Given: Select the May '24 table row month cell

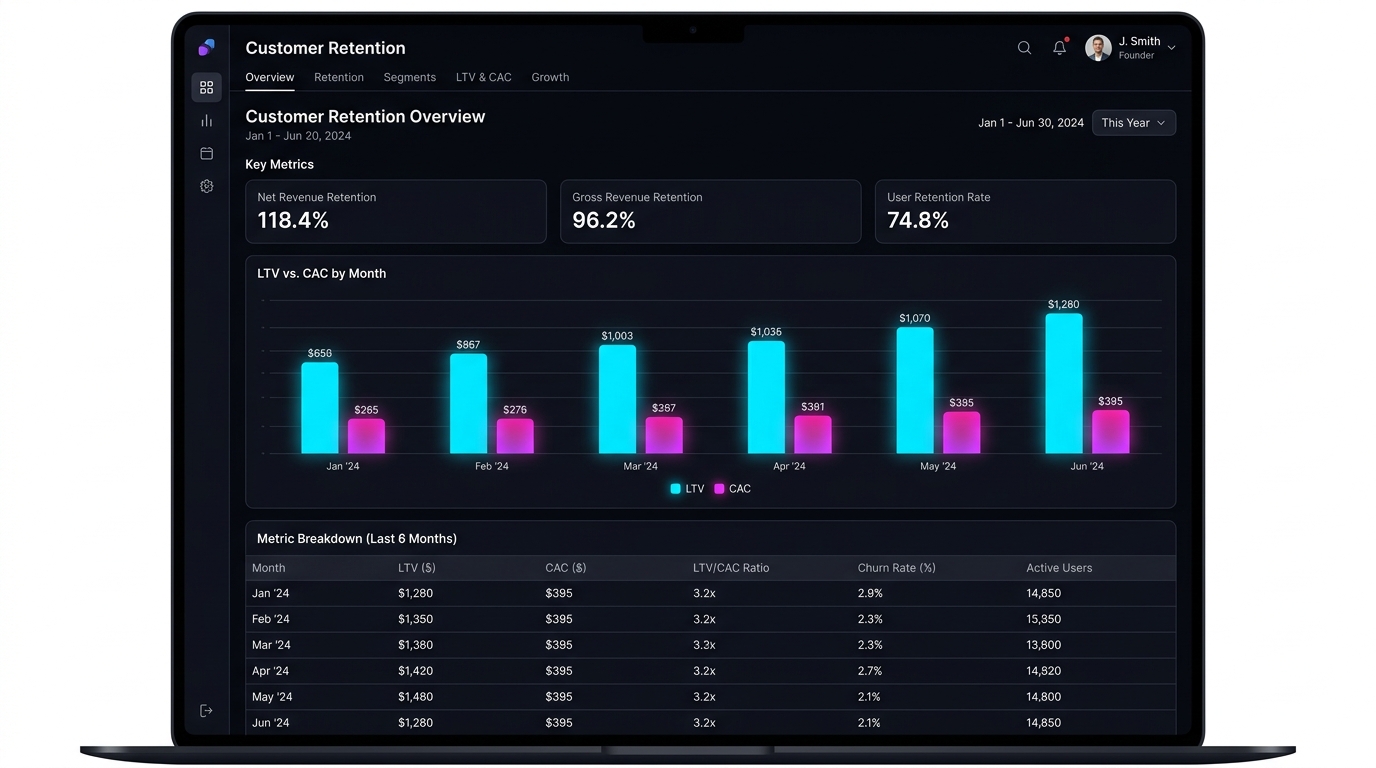Looking at the screenshot, I should tap(272, 697).
